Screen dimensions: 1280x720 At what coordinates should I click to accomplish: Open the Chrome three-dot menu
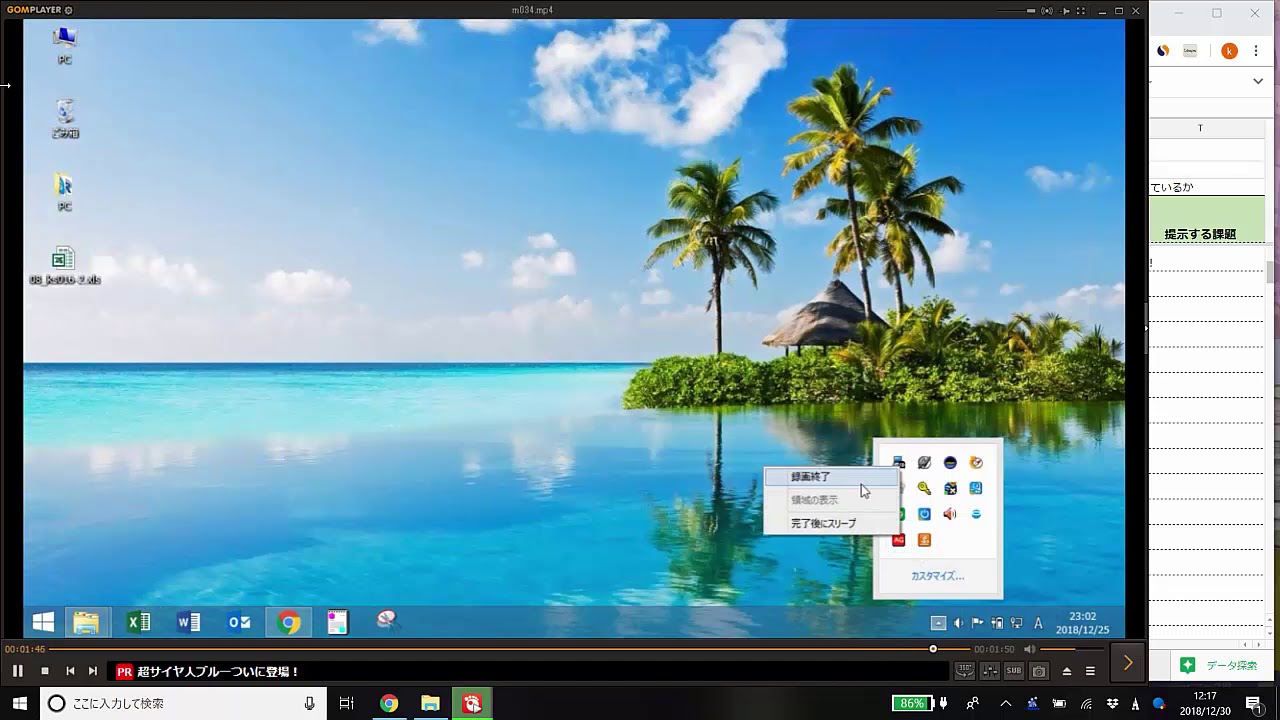[x=1256, y=51]
